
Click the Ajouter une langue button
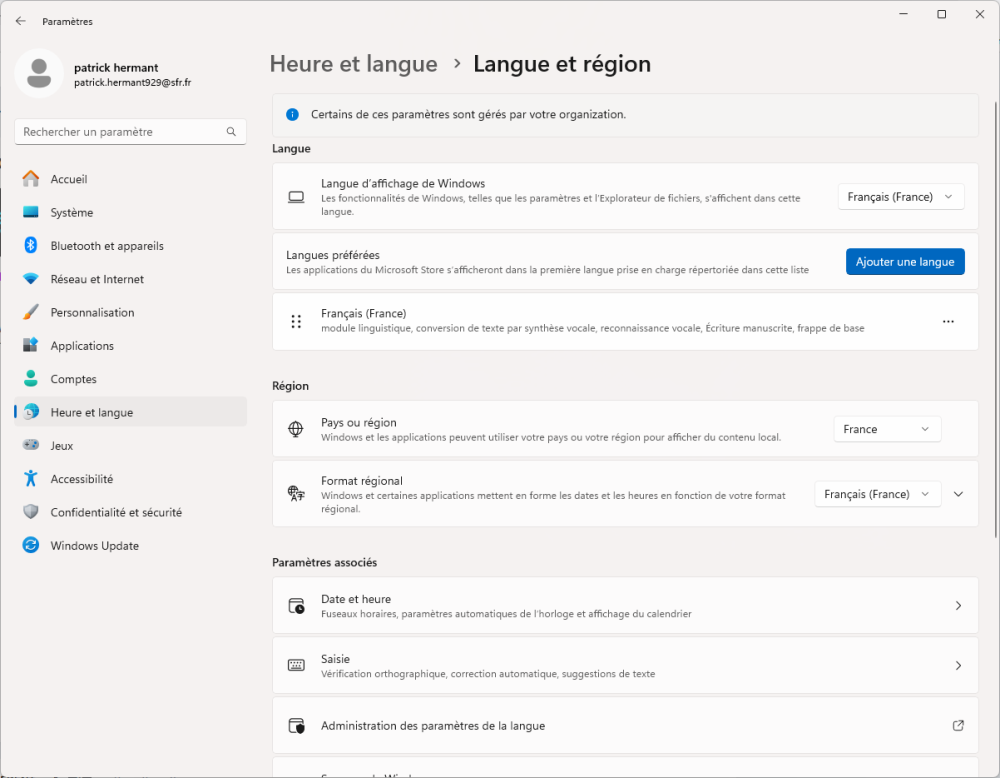click(904, 262)
